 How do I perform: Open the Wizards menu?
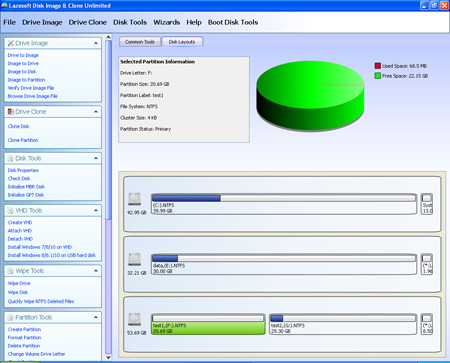click(x=167, y=22)
